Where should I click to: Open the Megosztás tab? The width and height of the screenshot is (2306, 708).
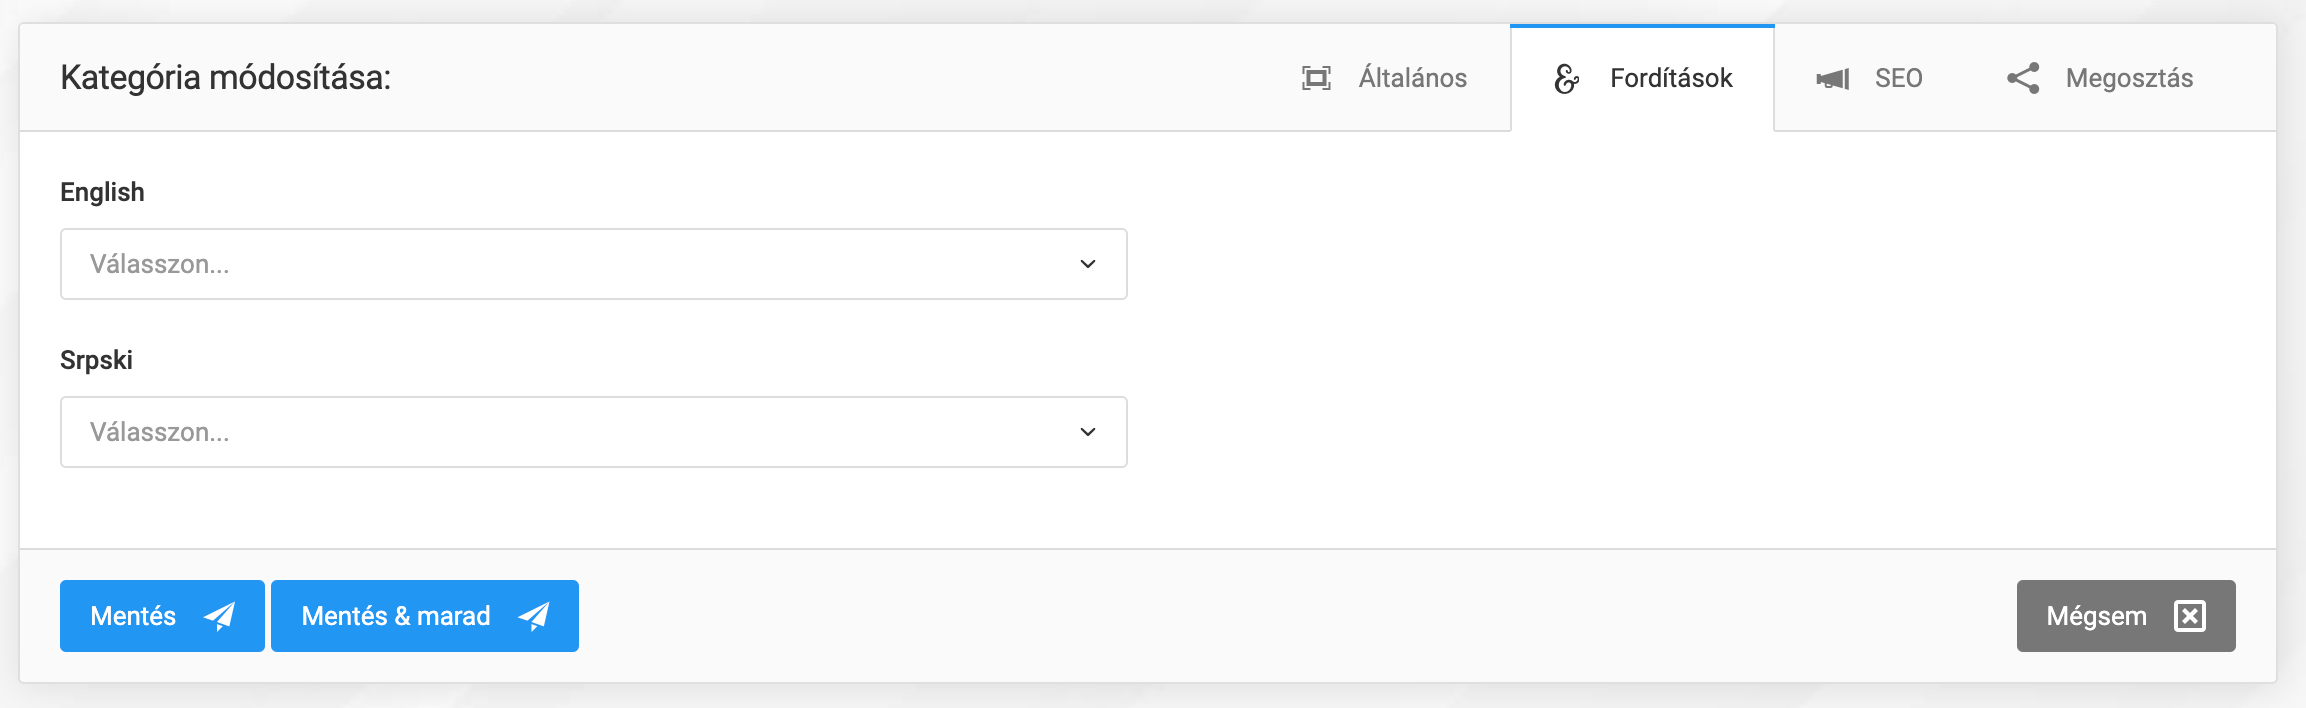pyautogui.click(x=2129, y=78)
